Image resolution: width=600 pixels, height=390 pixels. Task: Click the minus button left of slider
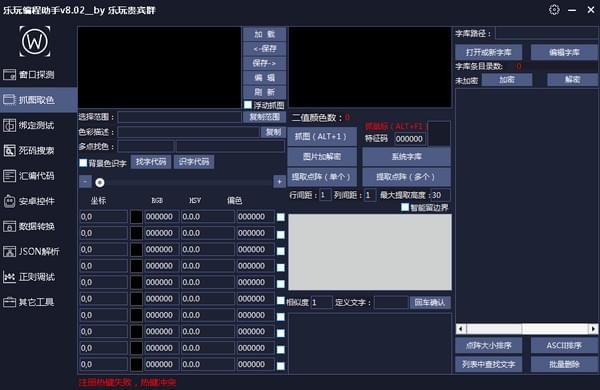tap(85, 182)
